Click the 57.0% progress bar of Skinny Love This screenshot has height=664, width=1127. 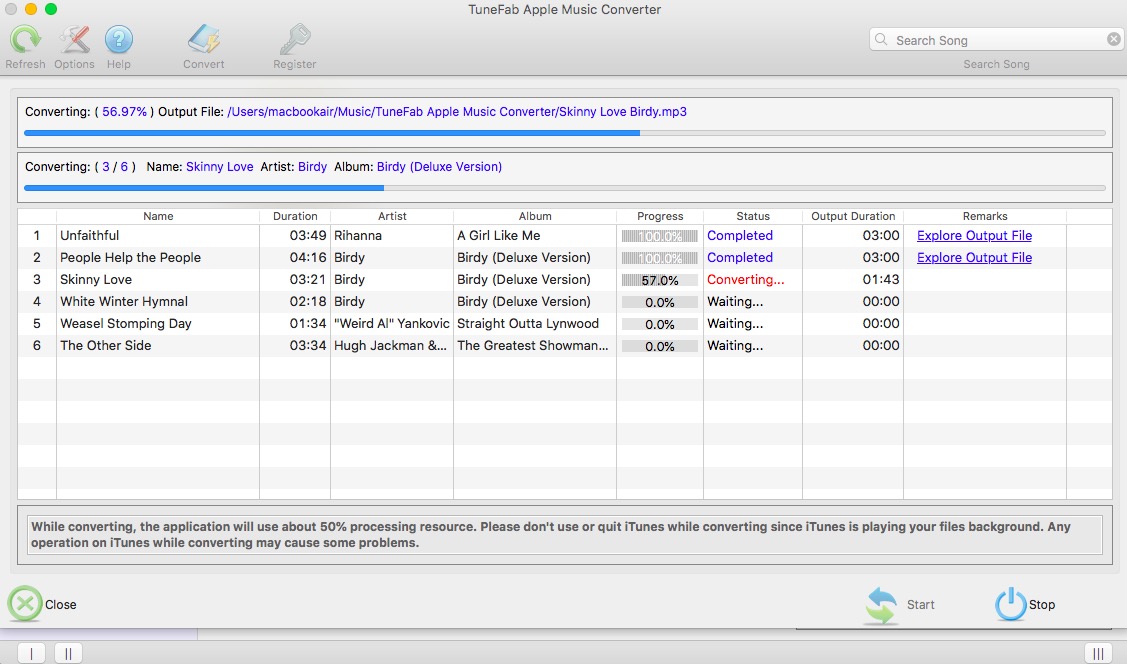point(660,280)
